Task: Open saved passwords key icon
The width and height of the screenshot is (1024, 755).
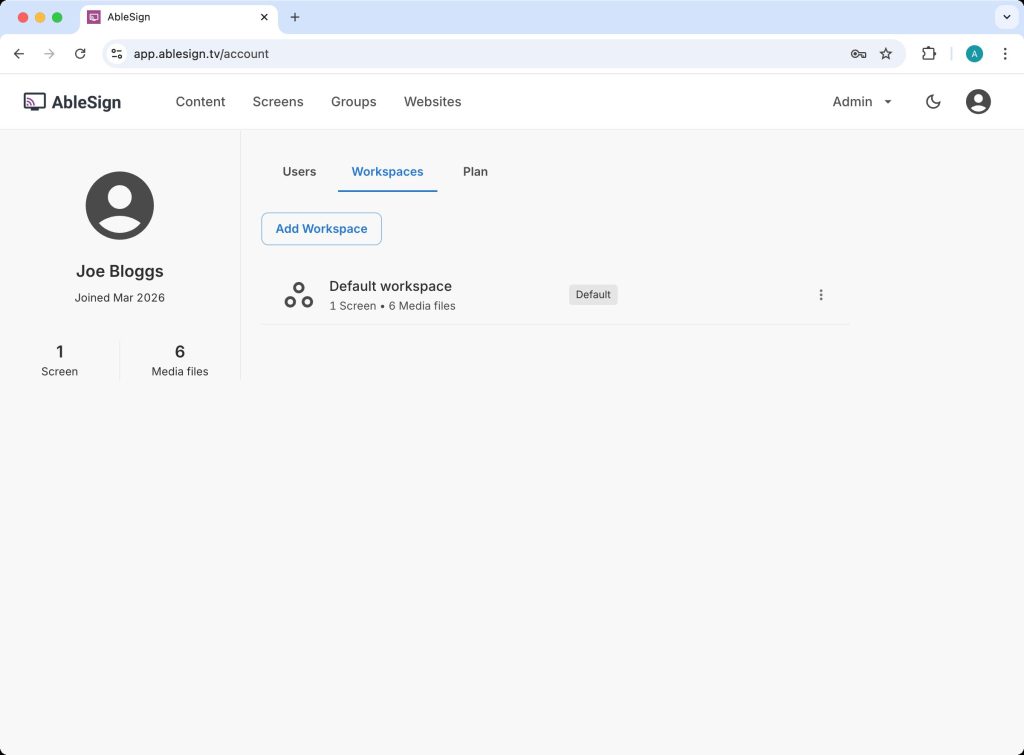Action: 858,54
